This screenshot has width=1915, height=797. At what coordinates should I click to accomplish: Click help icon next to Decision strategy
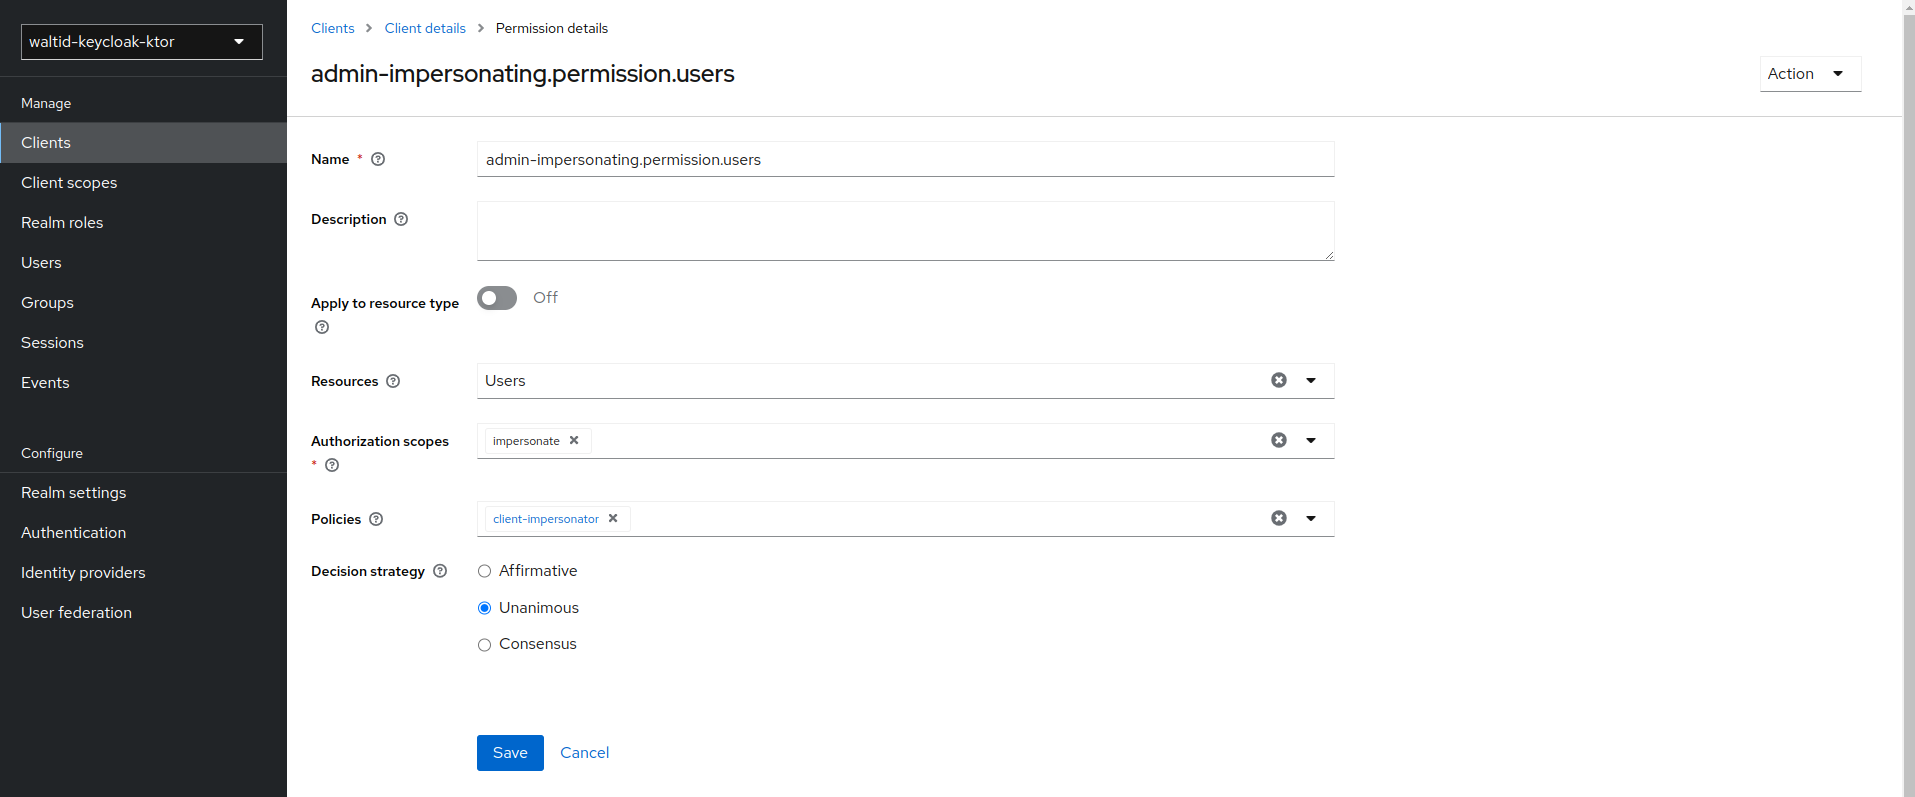440,571
